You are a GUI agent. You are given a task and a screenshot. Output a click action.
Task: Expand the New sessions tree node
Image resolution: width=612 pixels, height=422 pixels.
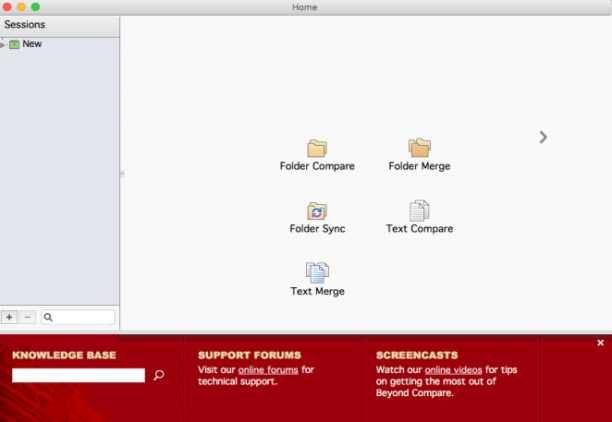[x=3, y=45]
